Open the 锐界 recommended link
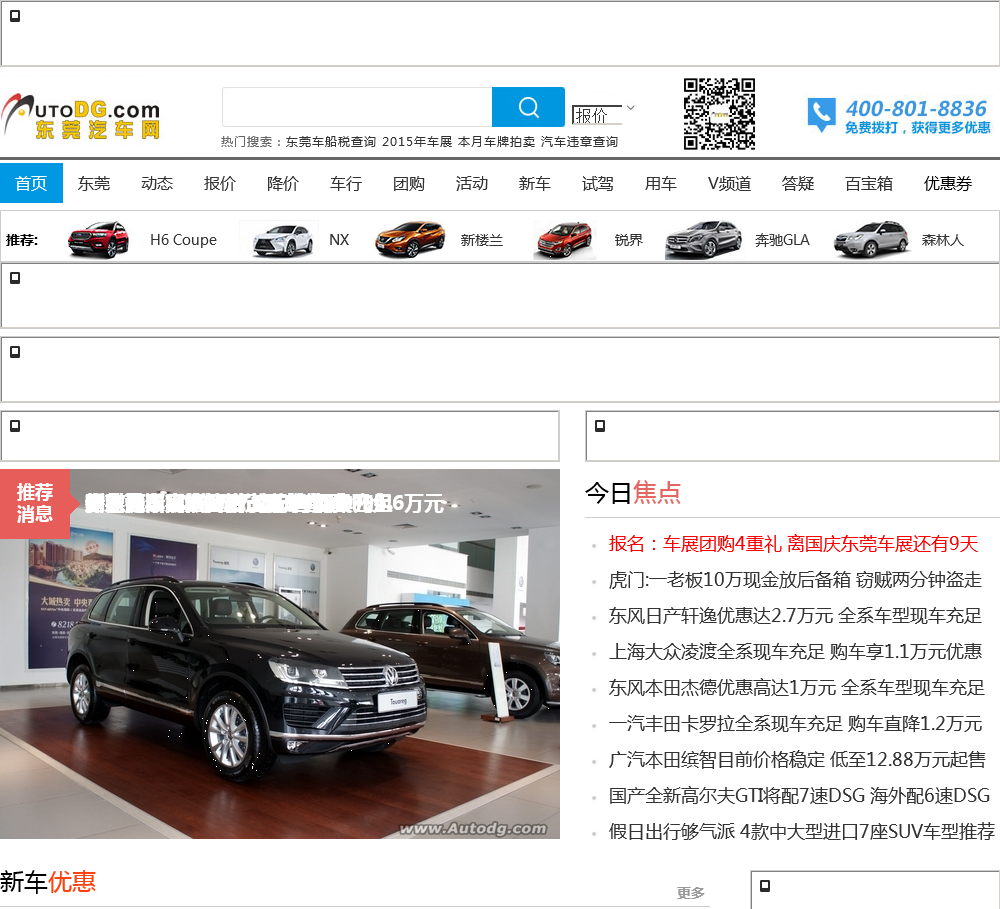This screenshot has height=909, width=1000. [x=629, y=240]
